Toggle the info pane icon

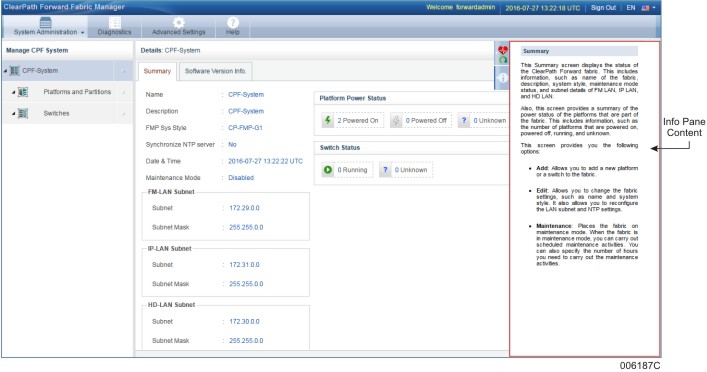point(502,78)
